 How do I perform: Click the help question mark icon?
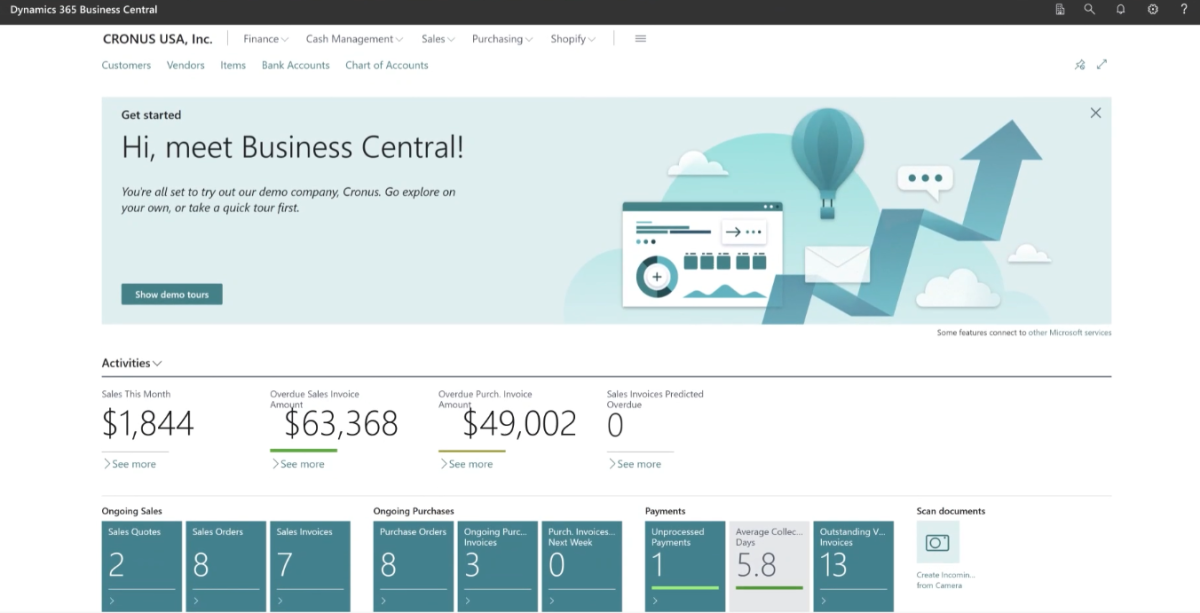click(x=1183, y=9)
